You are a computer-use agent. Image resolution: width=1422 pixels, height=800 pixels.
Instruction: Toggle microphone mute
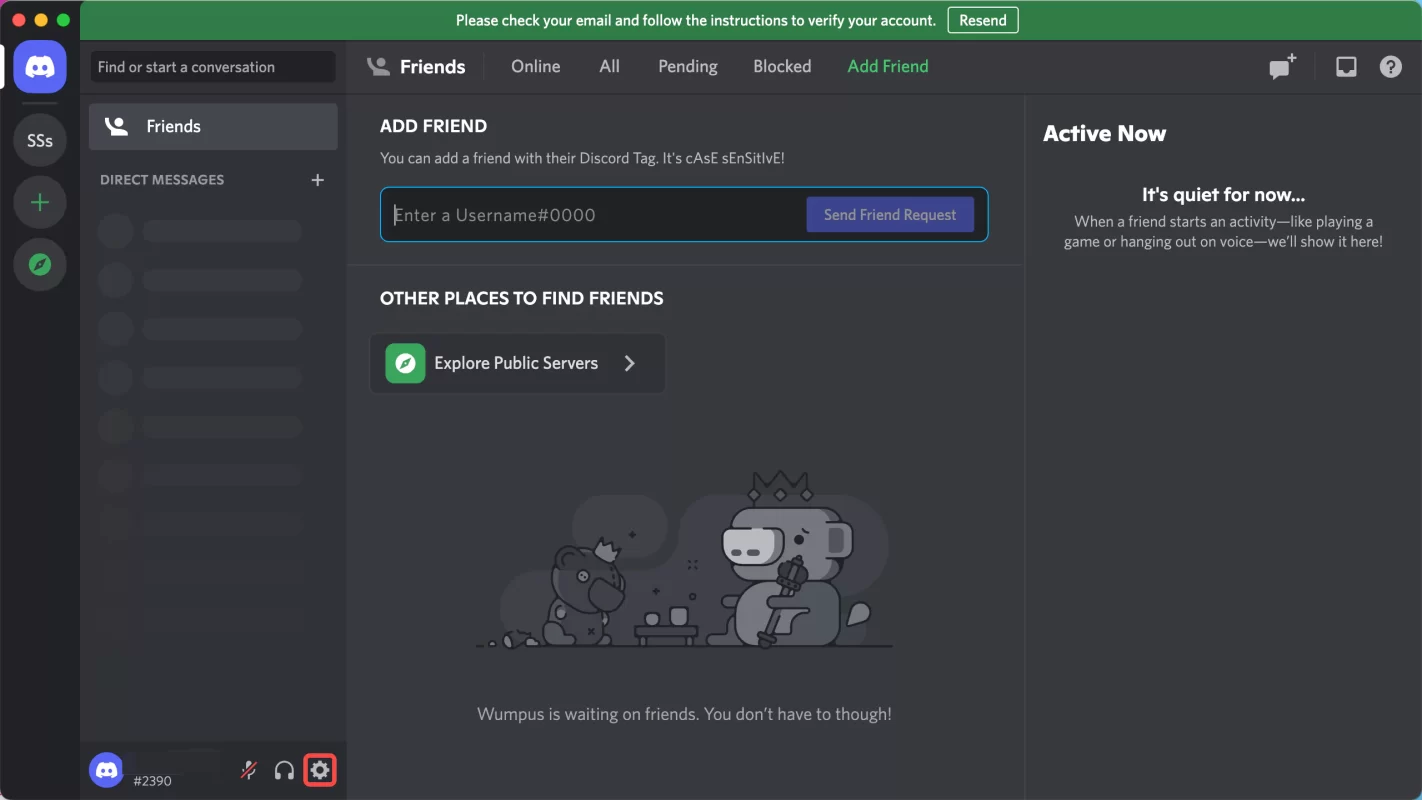pos(249,770)
